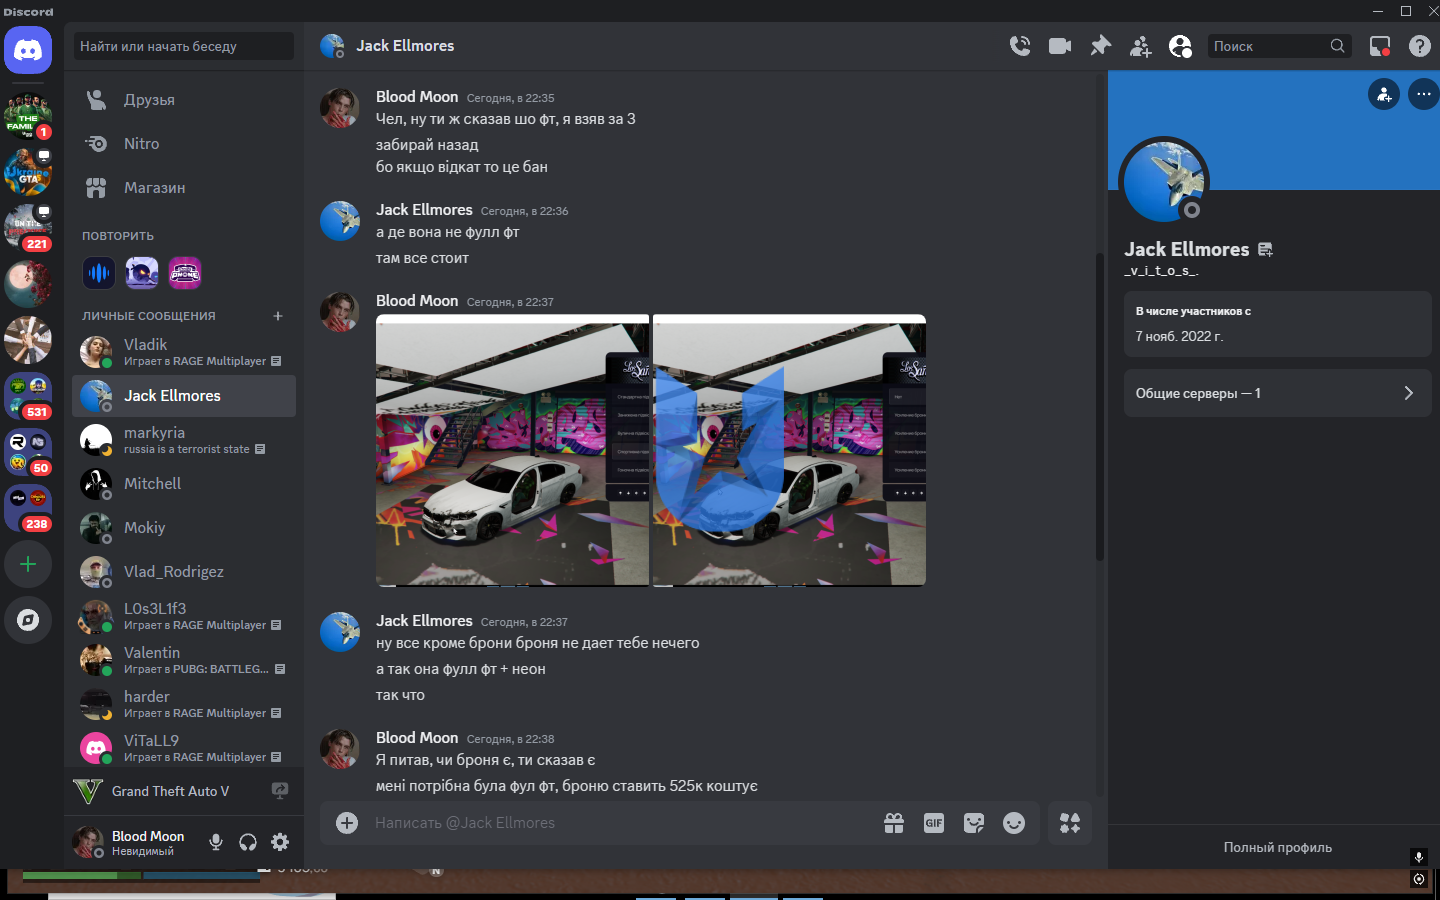Open Полный профиль link

pos(1277,847)
